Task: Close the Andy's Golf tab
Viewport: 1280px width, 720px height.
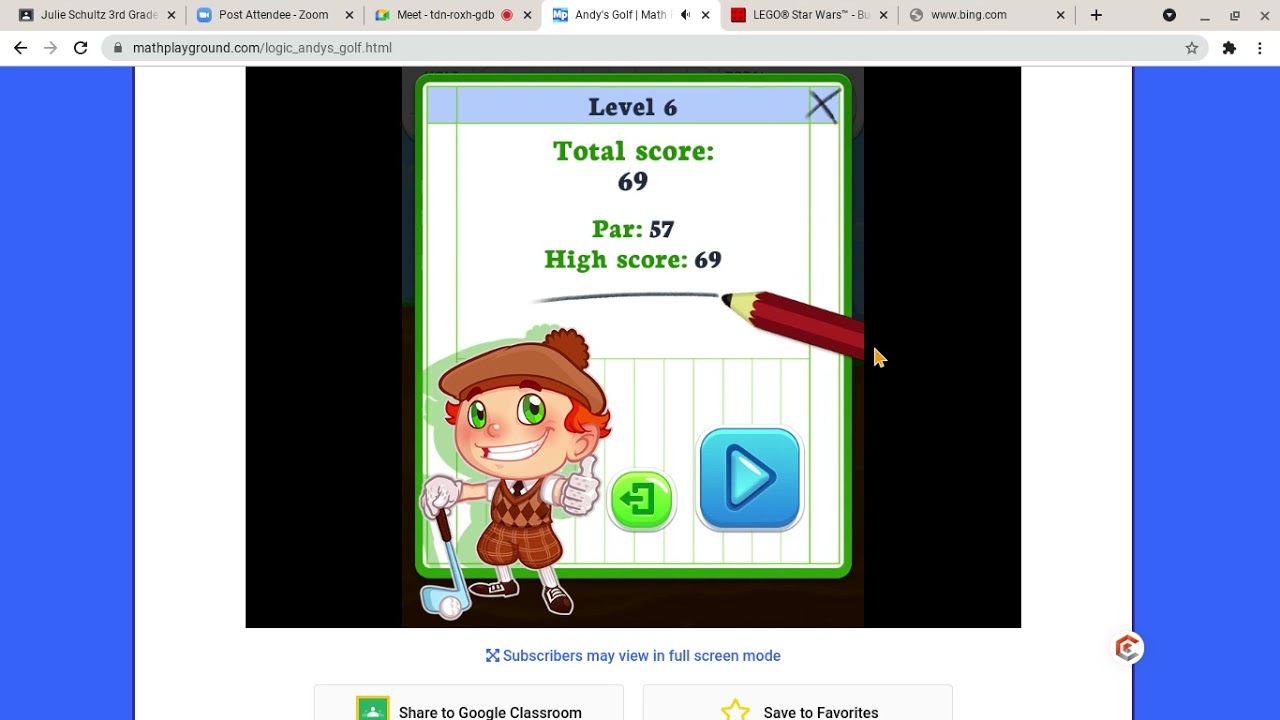Action: click(x=705, y=15)
